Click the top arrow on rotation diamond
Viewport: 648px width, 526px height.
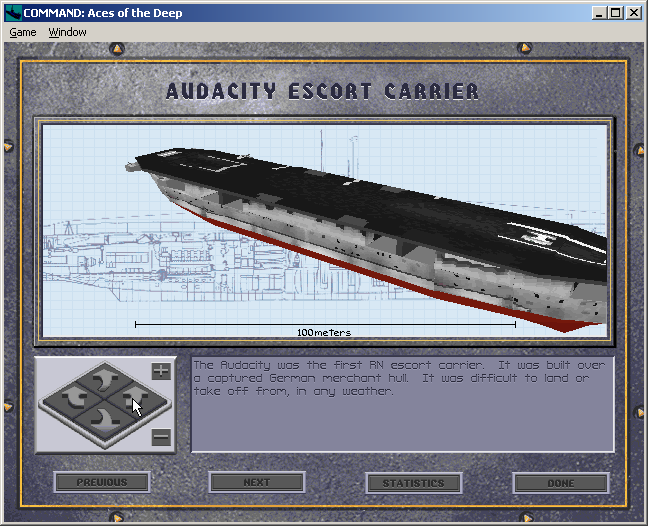(x=105, y=380)
